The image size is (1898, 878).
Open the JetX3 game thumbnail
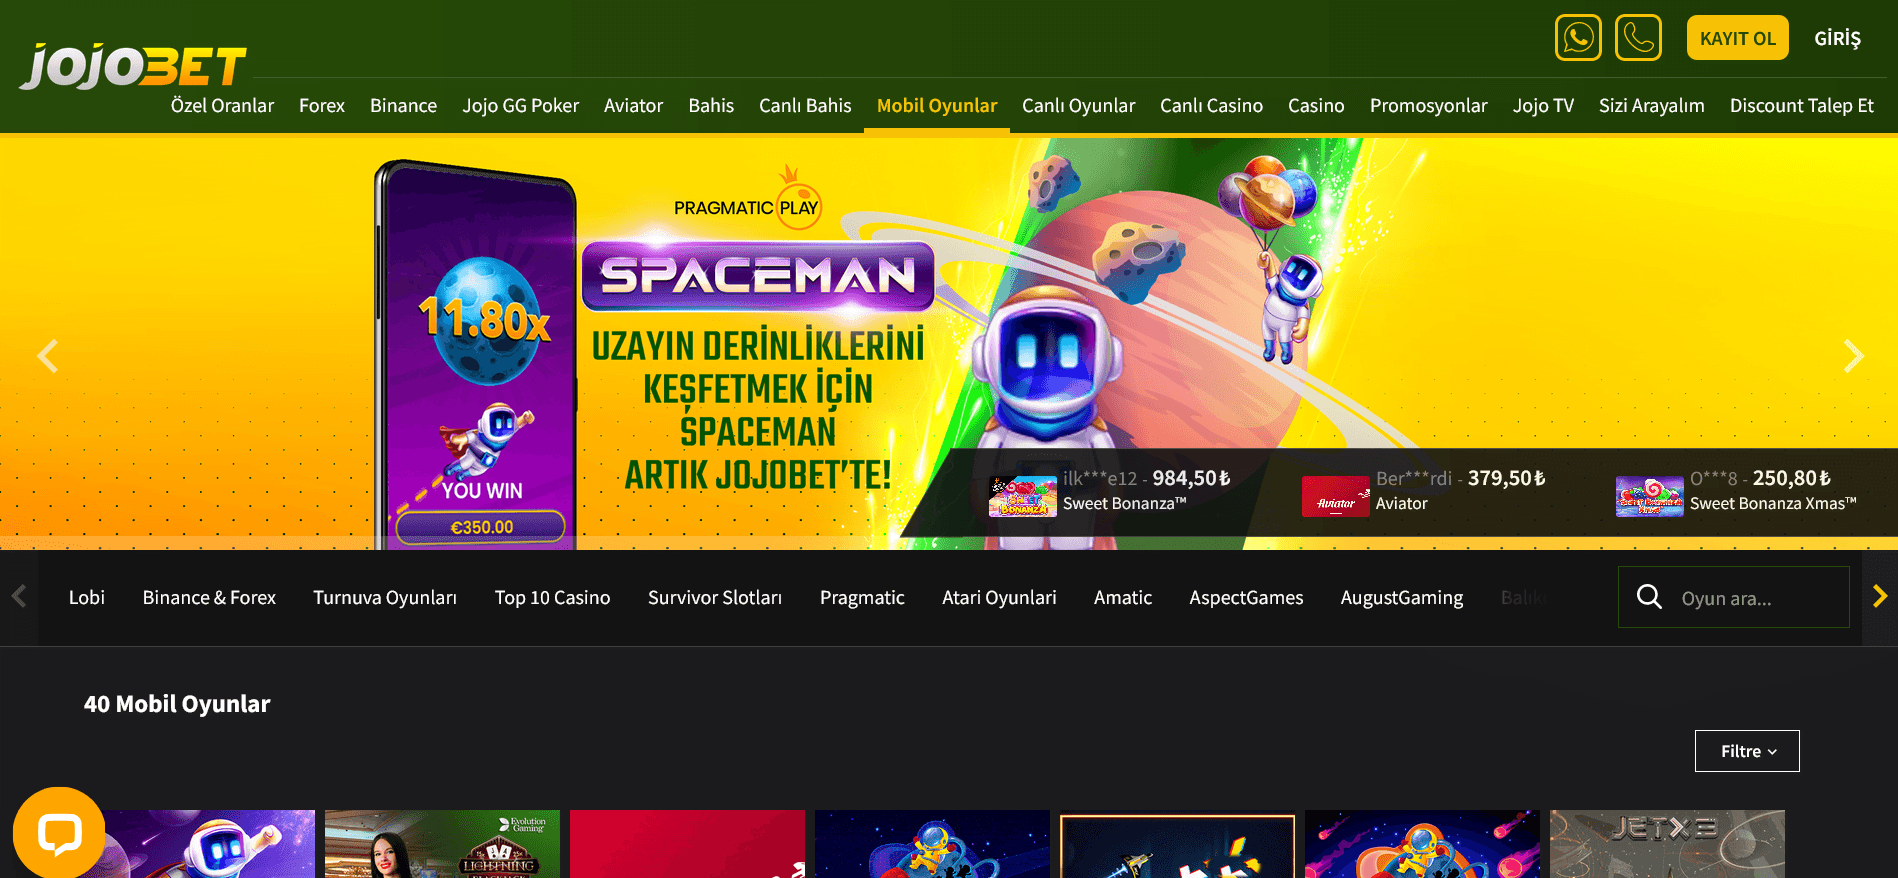[1667, 844]
